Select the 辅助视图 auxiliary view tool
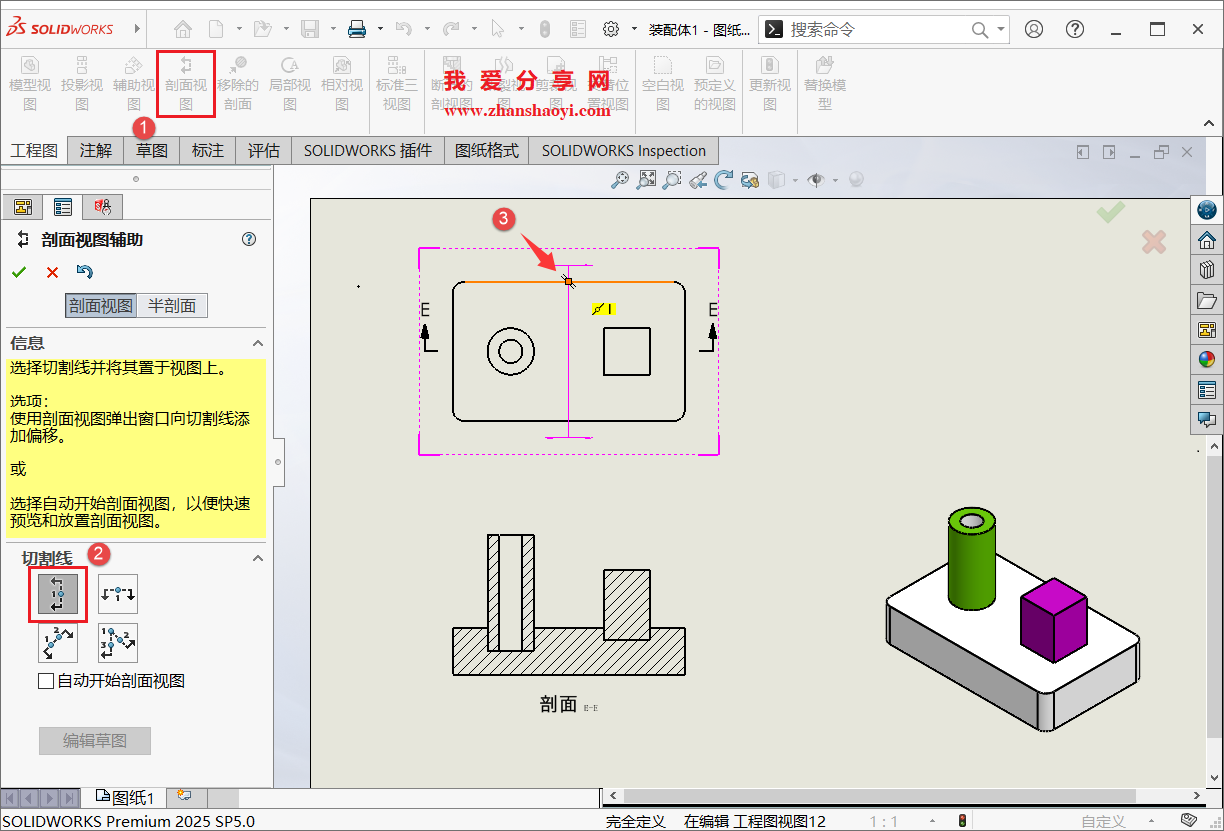 (x=134, y=83)
